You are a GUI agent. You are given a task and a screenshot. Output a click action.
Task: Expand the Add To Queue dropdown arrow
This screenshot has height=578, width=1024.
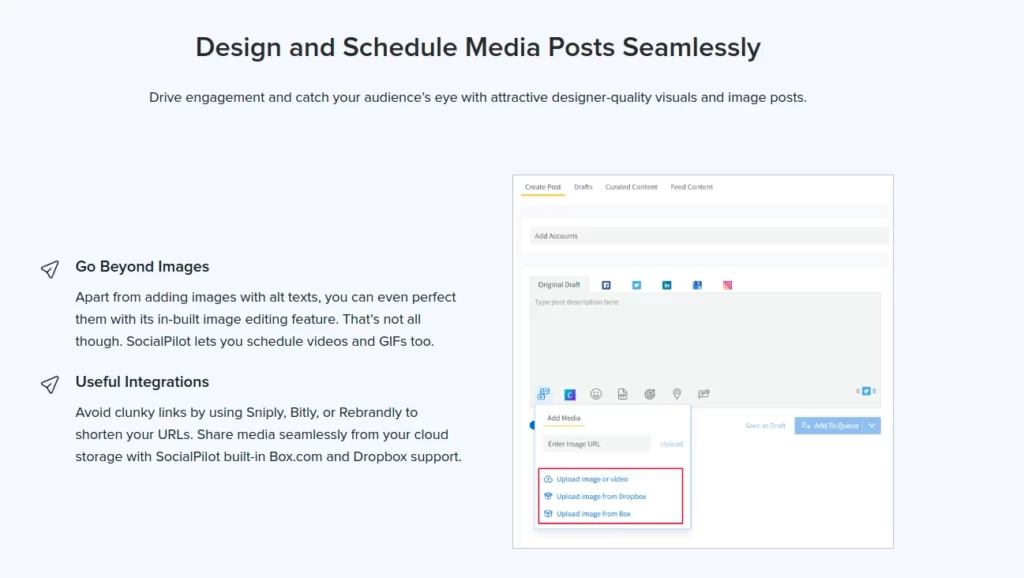872,426
